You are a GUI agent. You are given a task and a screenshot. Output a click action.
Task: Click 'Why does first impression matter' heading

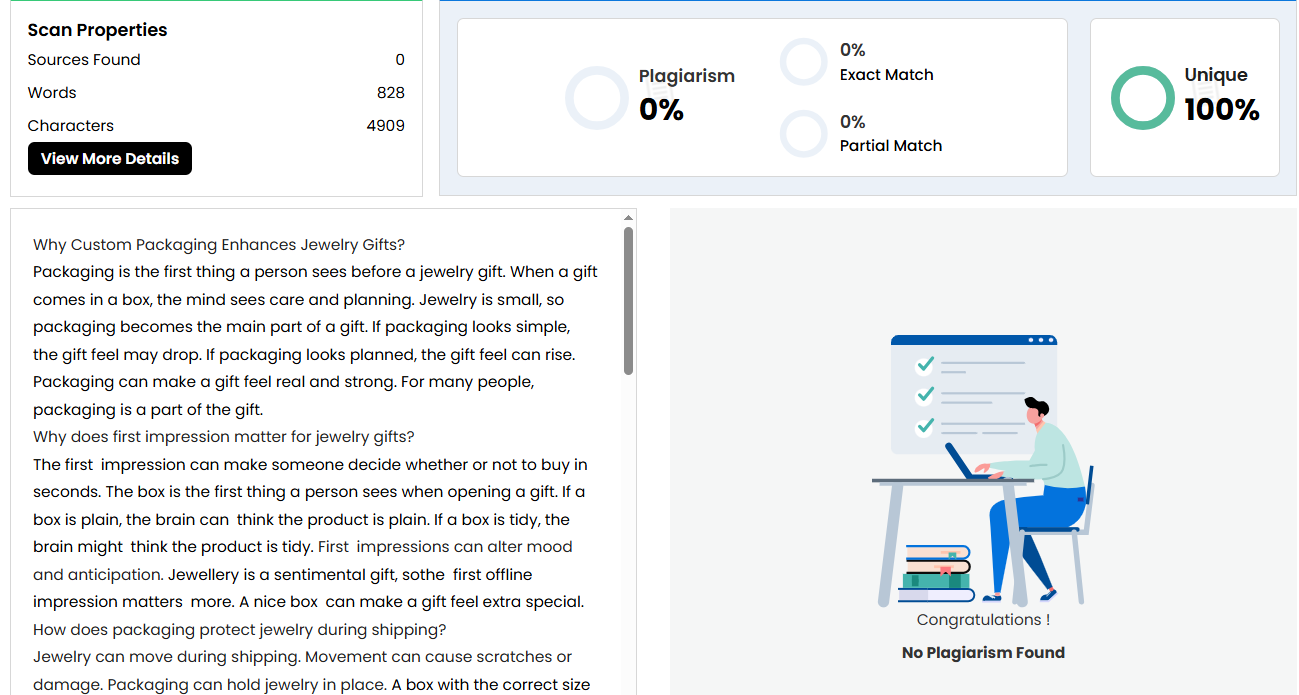(223, 437)
